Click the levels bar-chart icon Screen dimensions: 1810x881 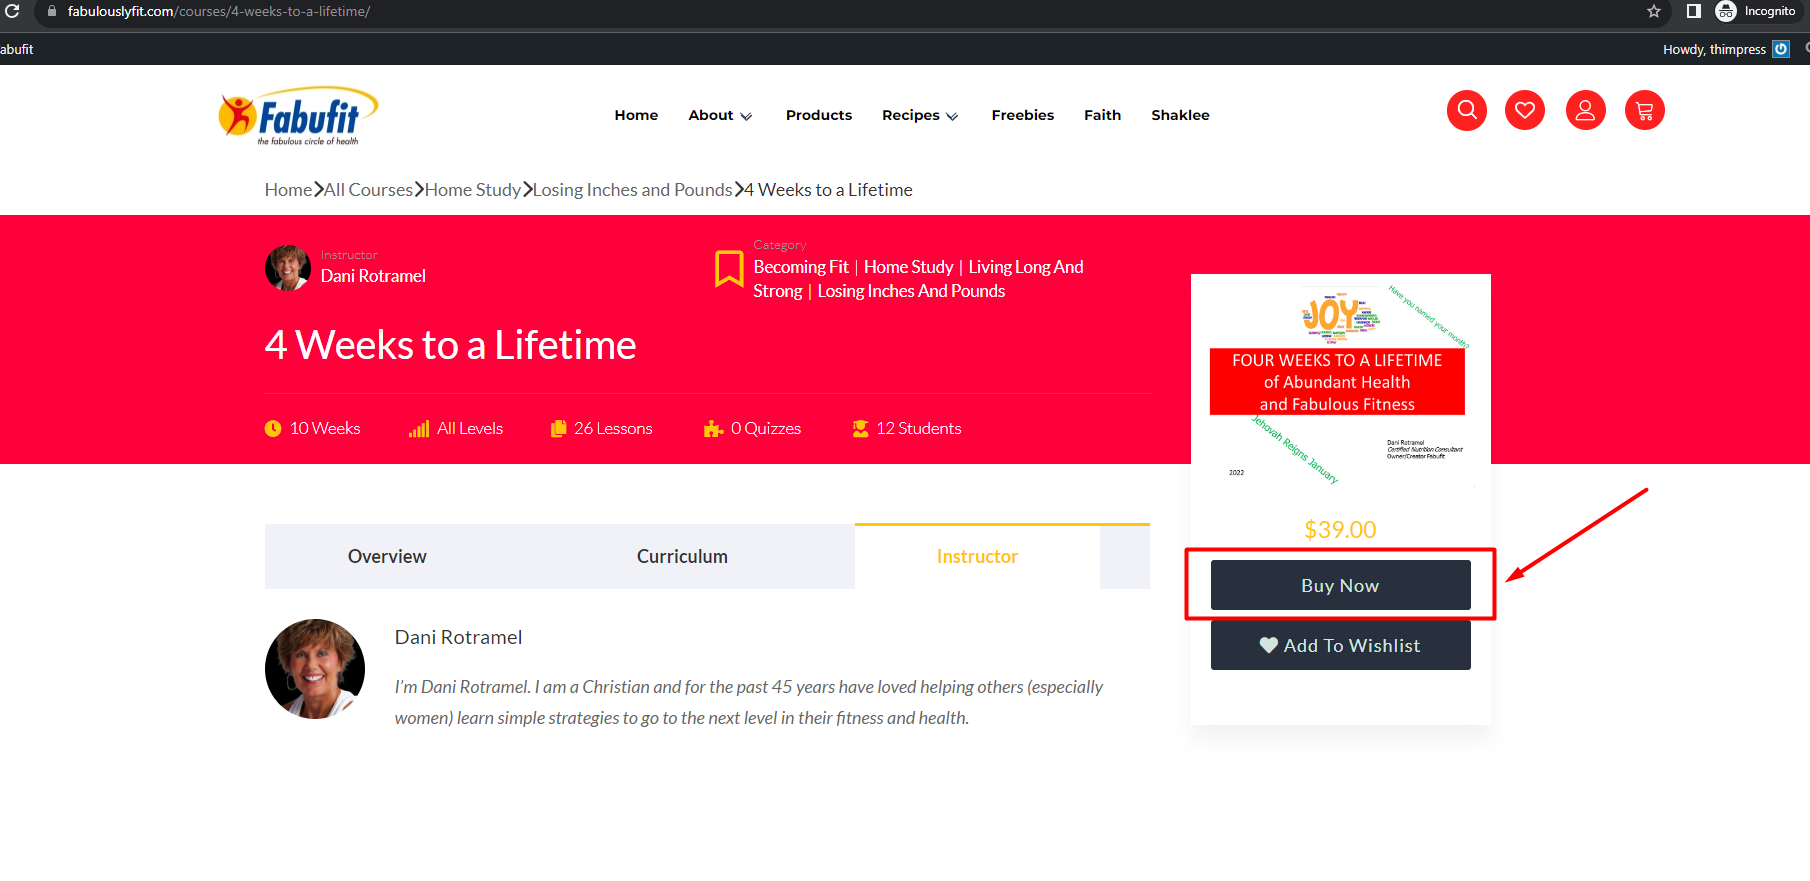(x=419, y=428)
